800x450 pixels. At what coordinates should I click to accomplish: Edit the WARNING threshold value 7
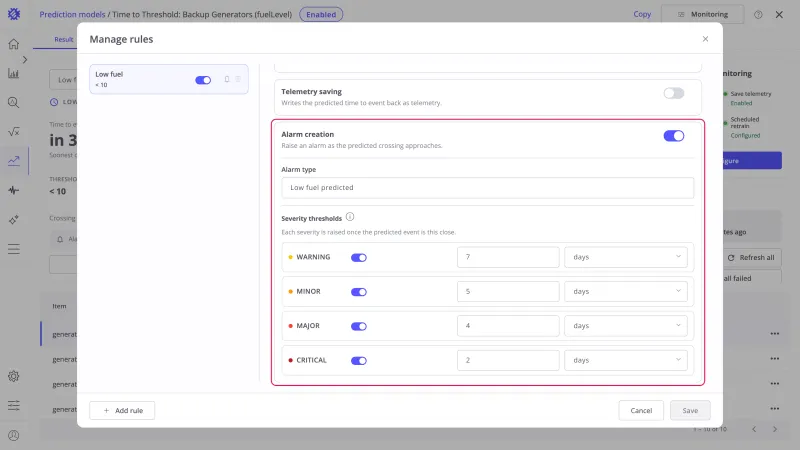pos(508,257)
